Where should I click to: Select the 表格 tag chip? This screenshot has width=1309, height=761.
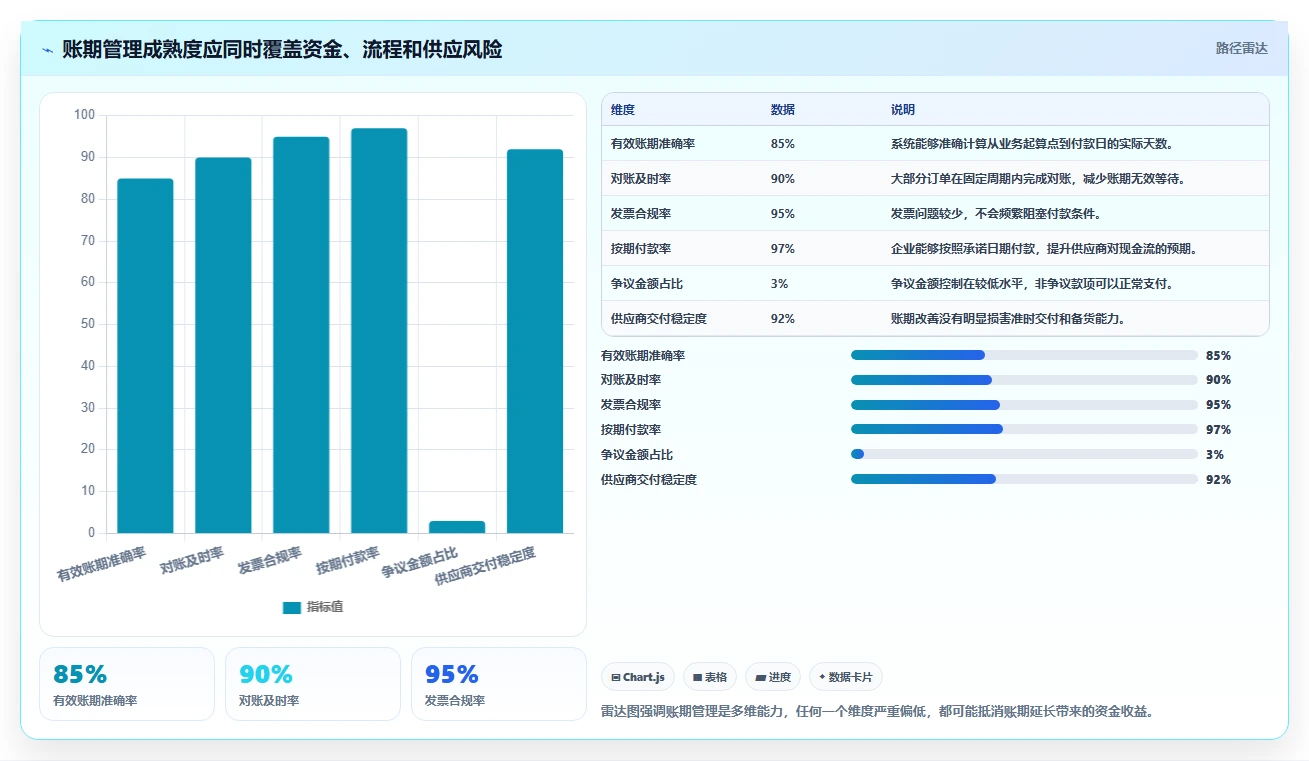click(x=710, y=677)
